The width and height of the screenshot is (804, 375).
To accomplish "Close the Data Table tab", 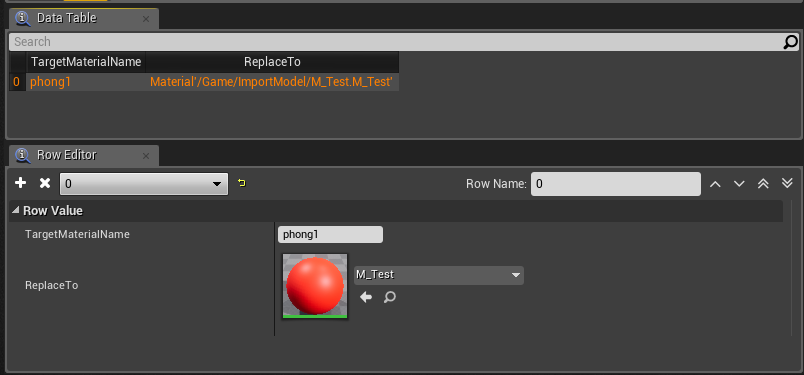I will 146,19.
